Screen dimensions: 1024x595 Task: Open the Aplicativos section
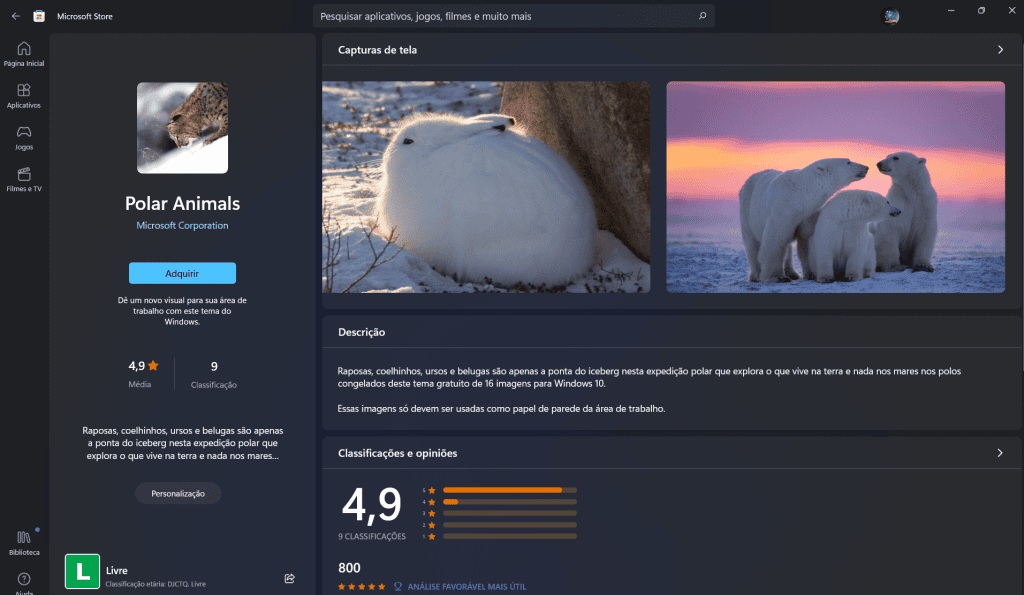24,96
